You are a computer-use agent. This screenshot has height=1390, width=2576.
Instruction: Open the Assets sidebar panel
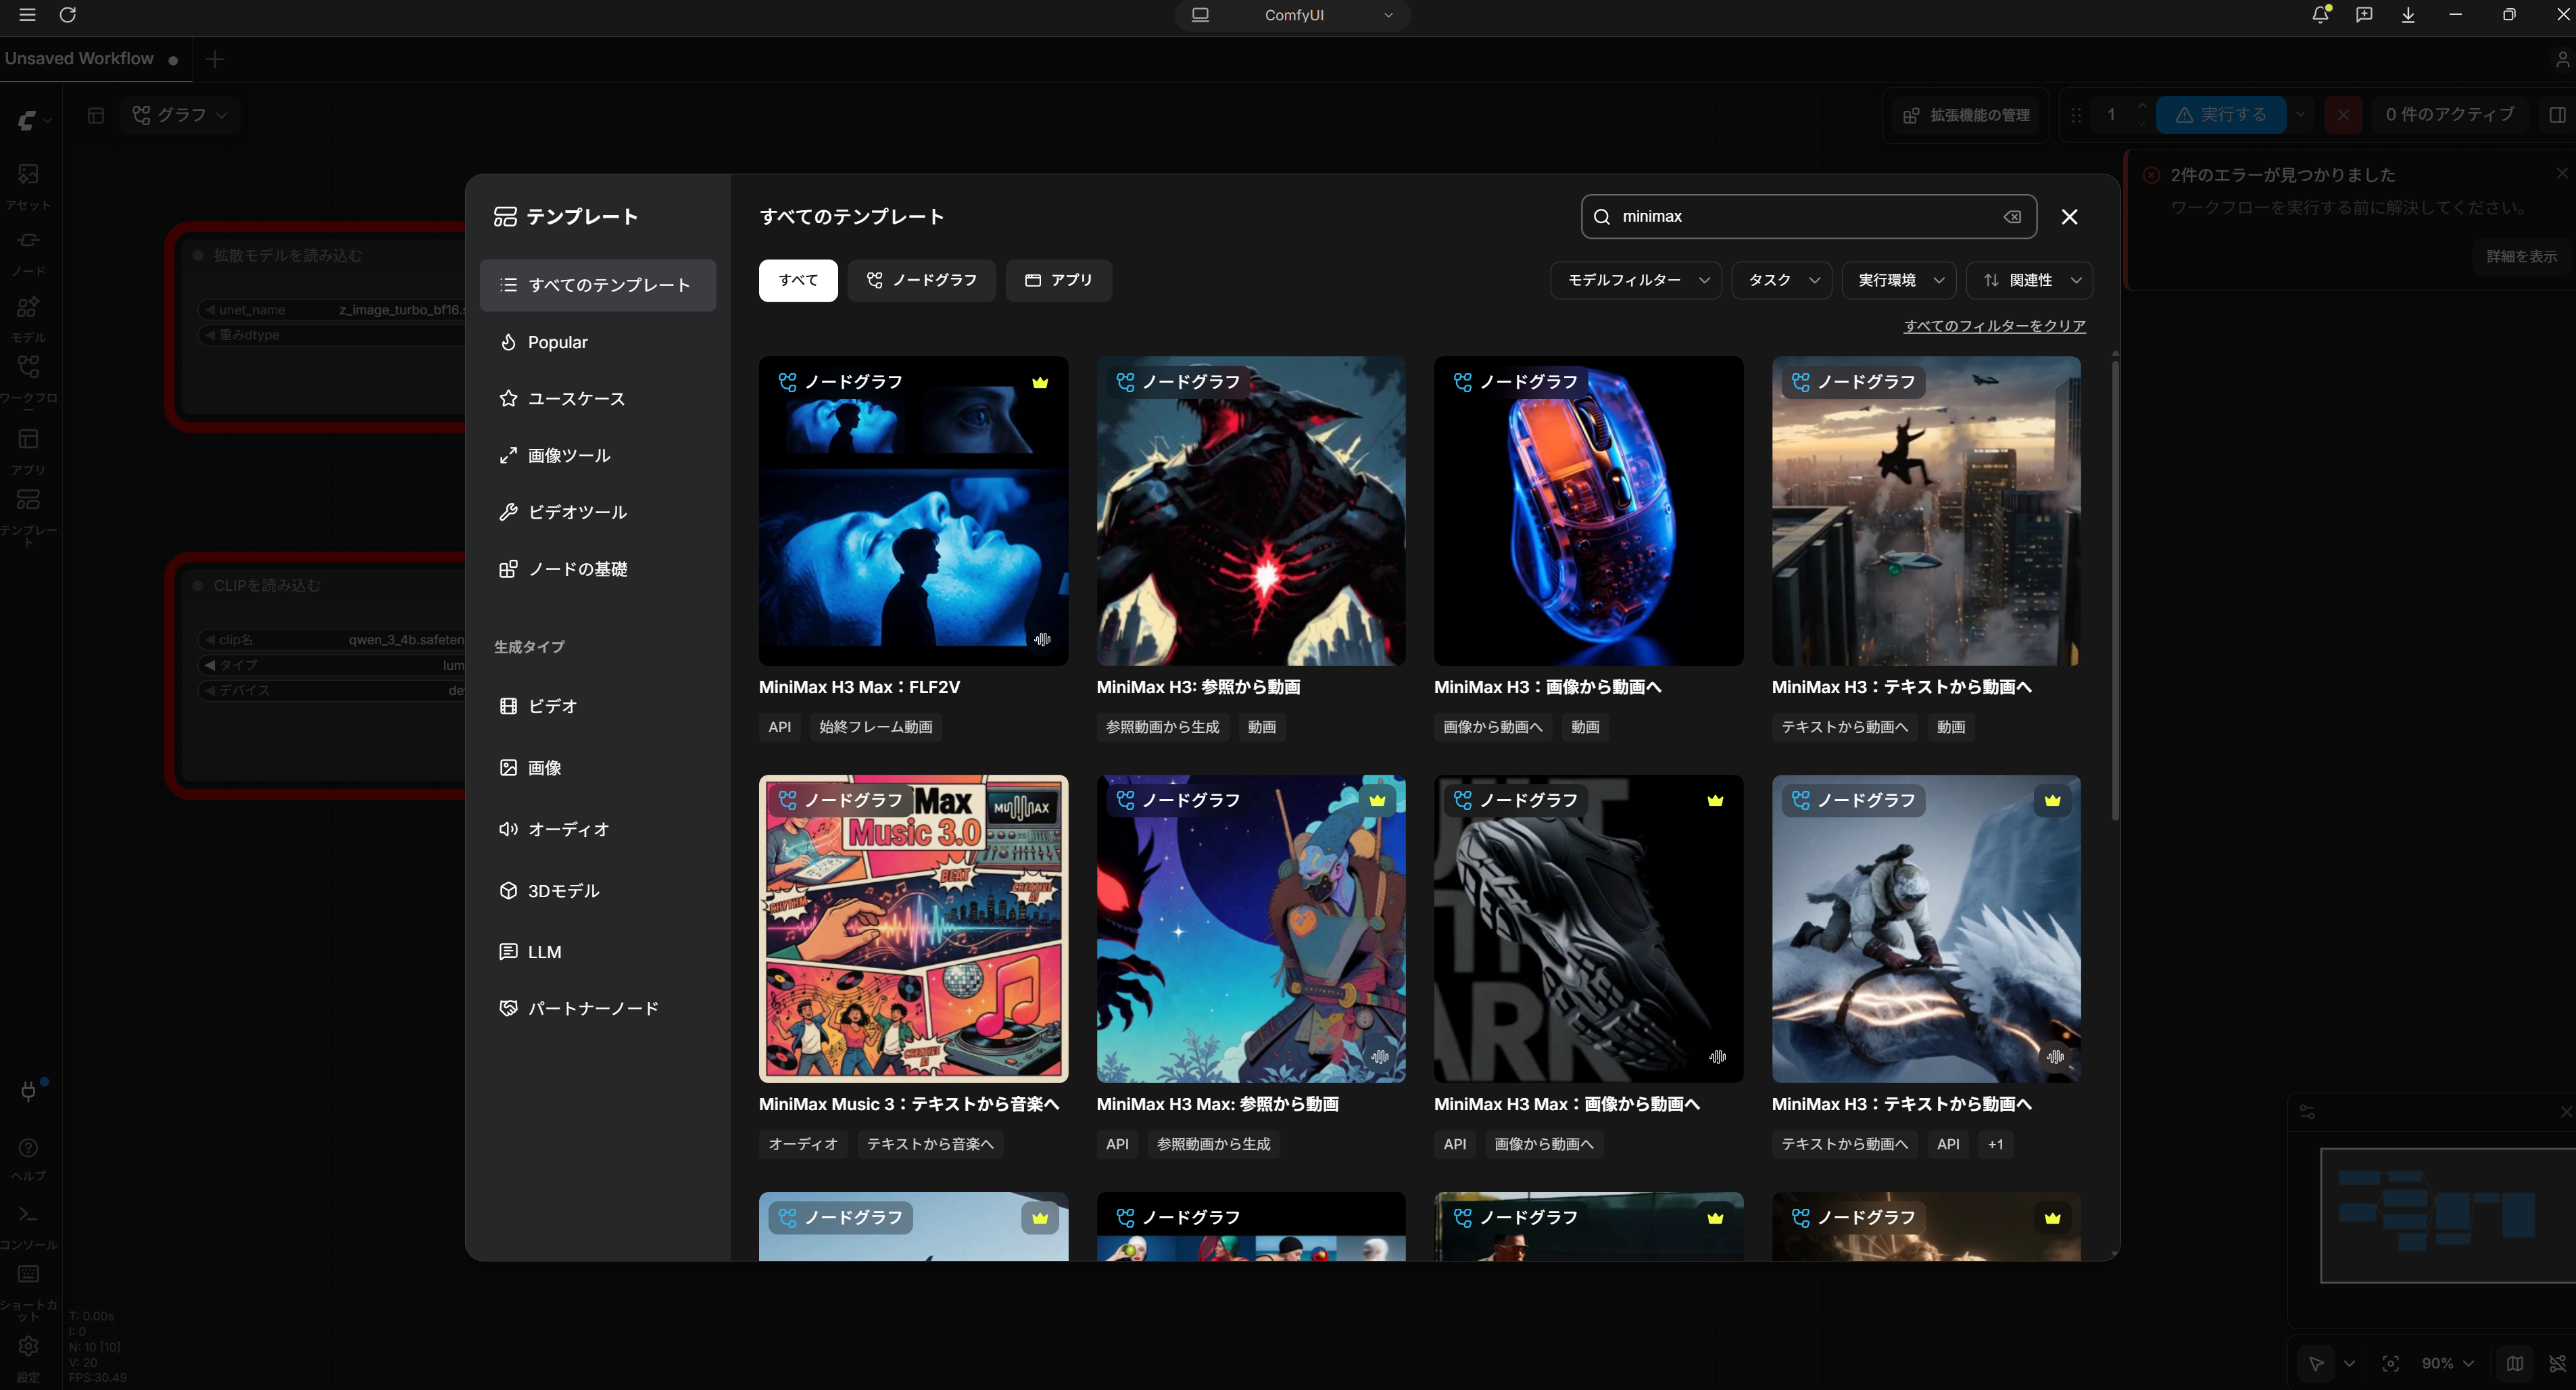[28, 186]
